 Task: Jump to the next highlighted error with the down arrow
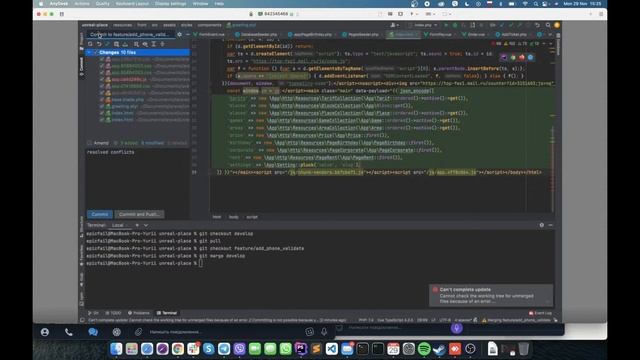[x=550, y=43]
